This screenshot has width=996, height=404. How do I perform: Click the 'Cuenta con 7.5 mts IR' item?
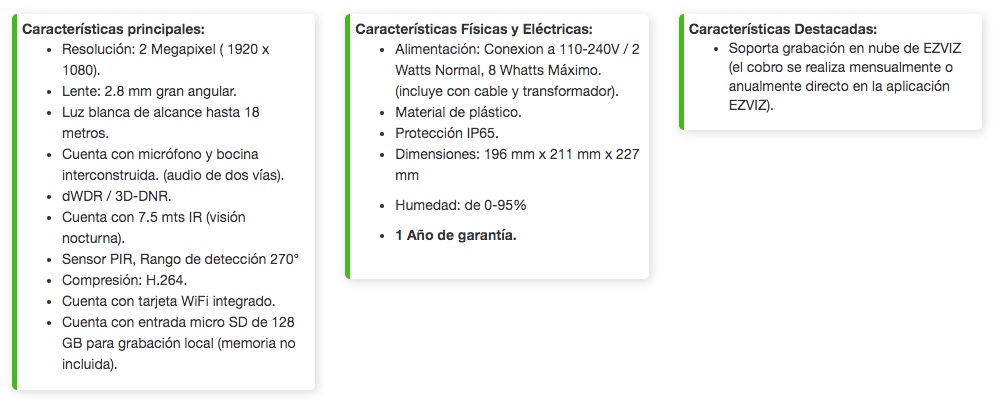pos(154,227)
